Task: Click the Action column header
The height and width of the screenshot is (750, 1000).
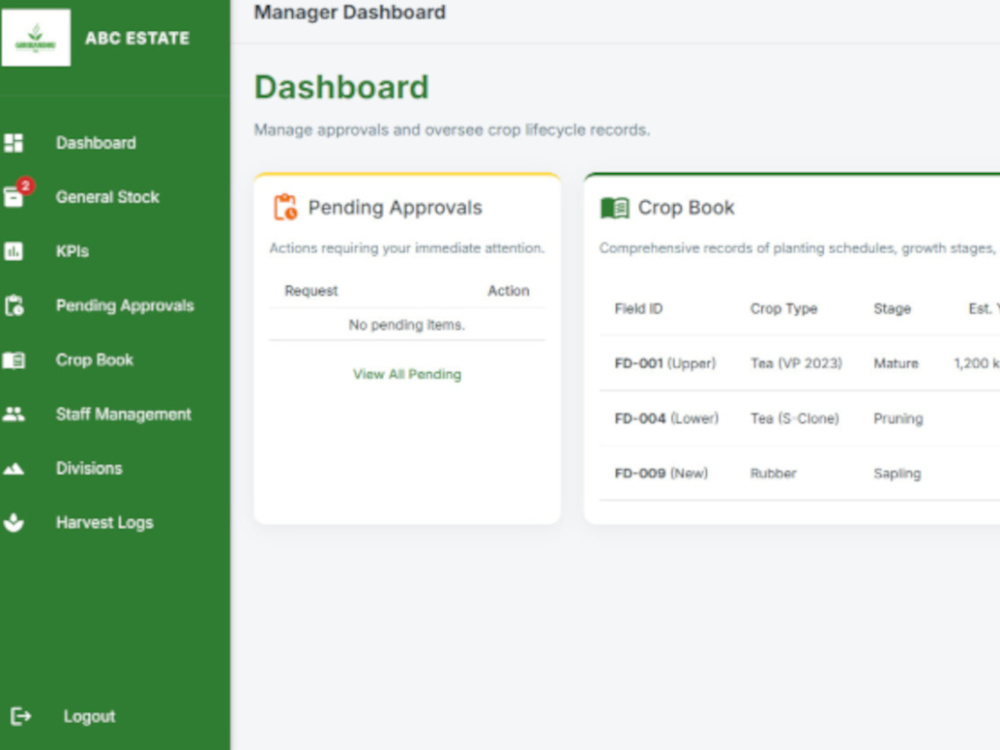Action: tap(508, 291)
